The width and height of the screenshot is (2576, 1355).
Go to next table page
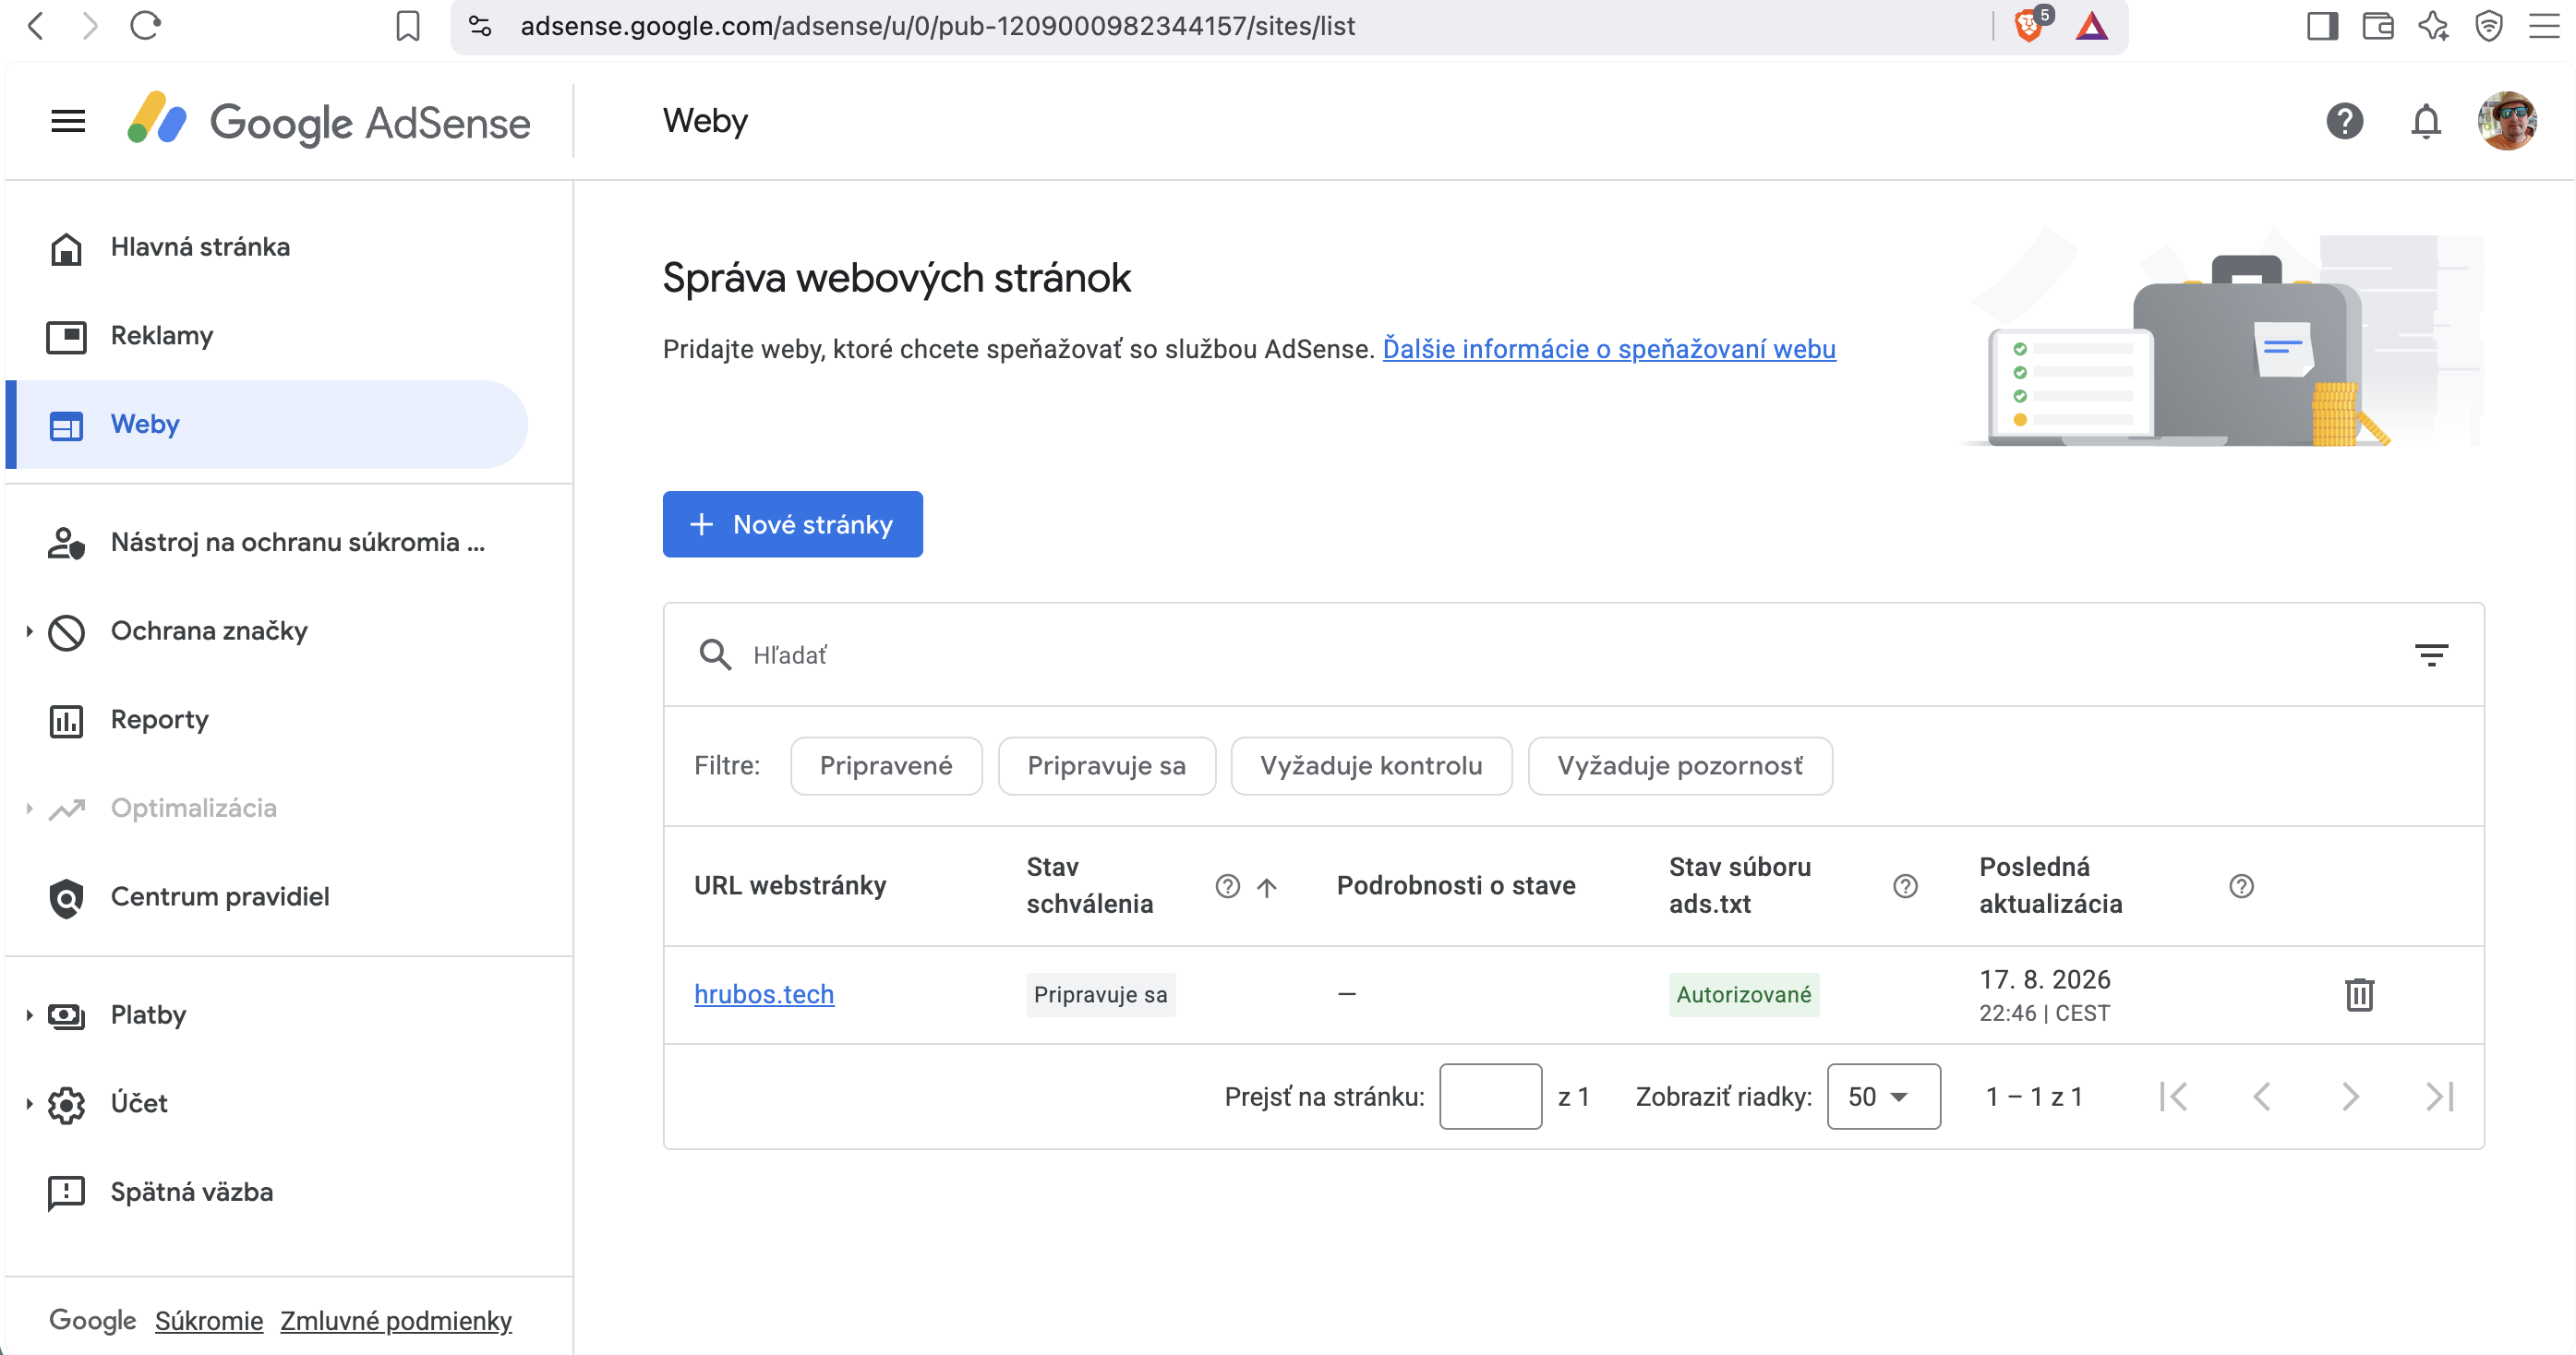pos(2350,1097)
